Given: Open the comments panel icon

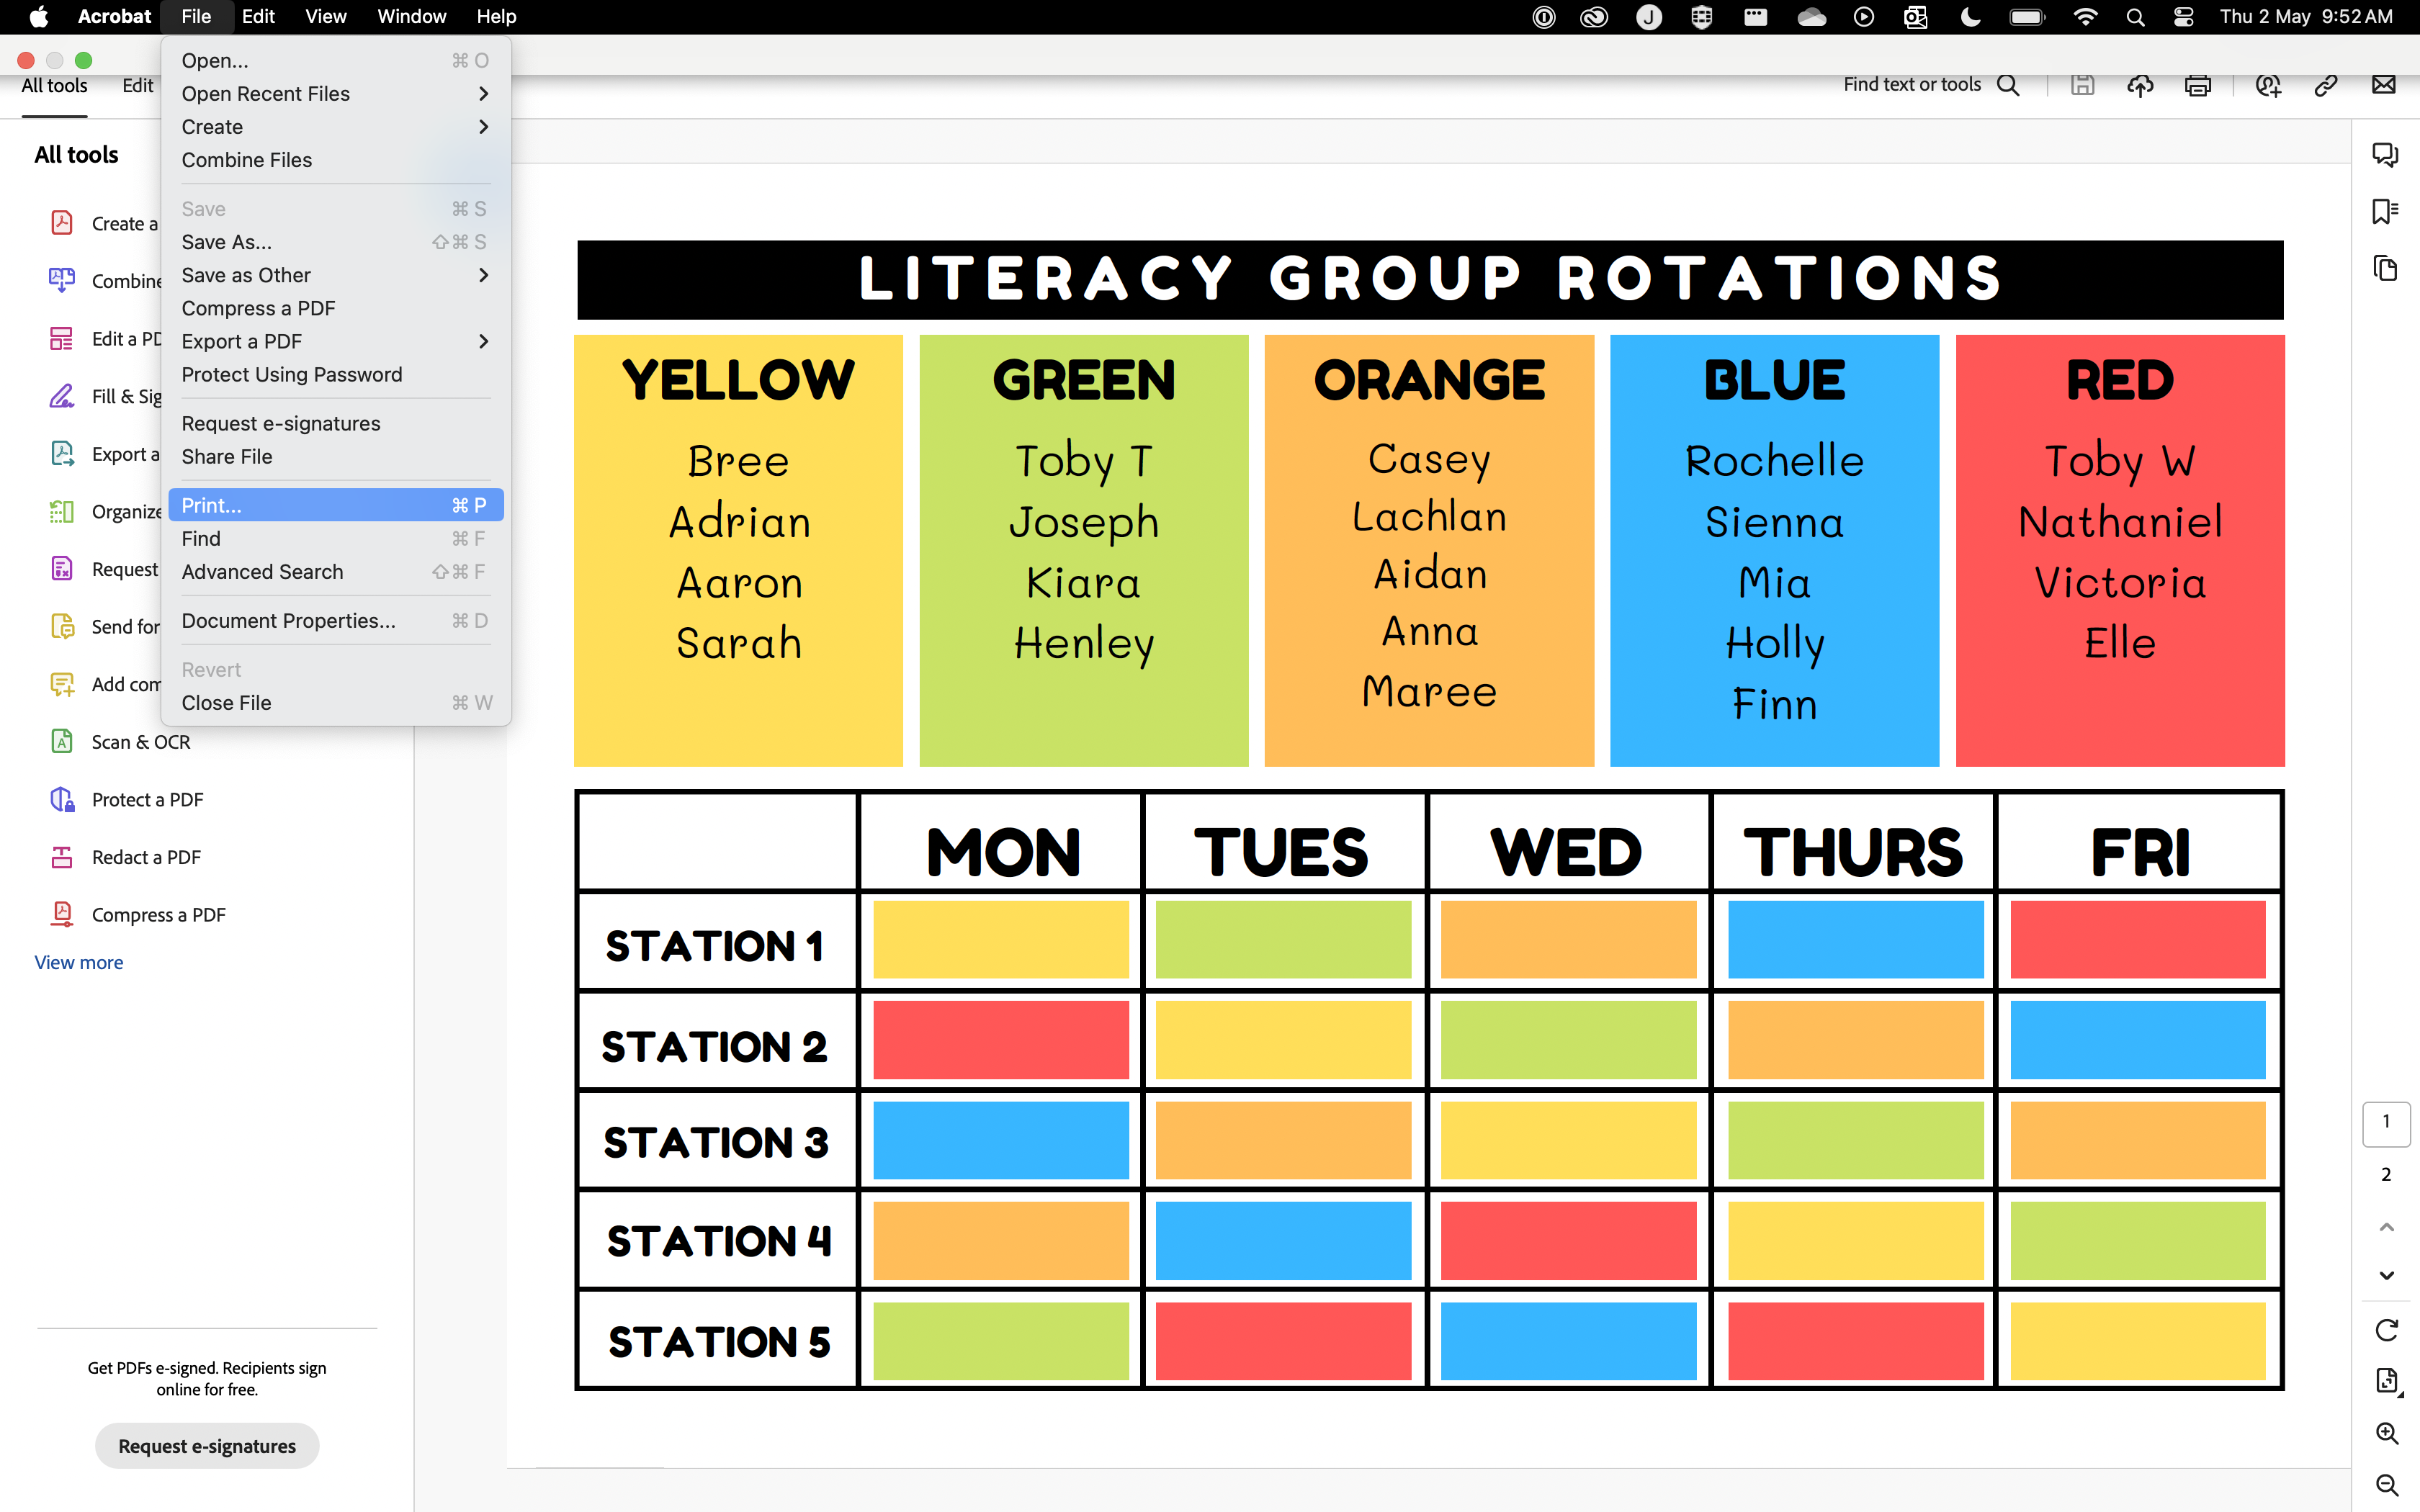Looking at the screenshot, I should coord(2385,154).
